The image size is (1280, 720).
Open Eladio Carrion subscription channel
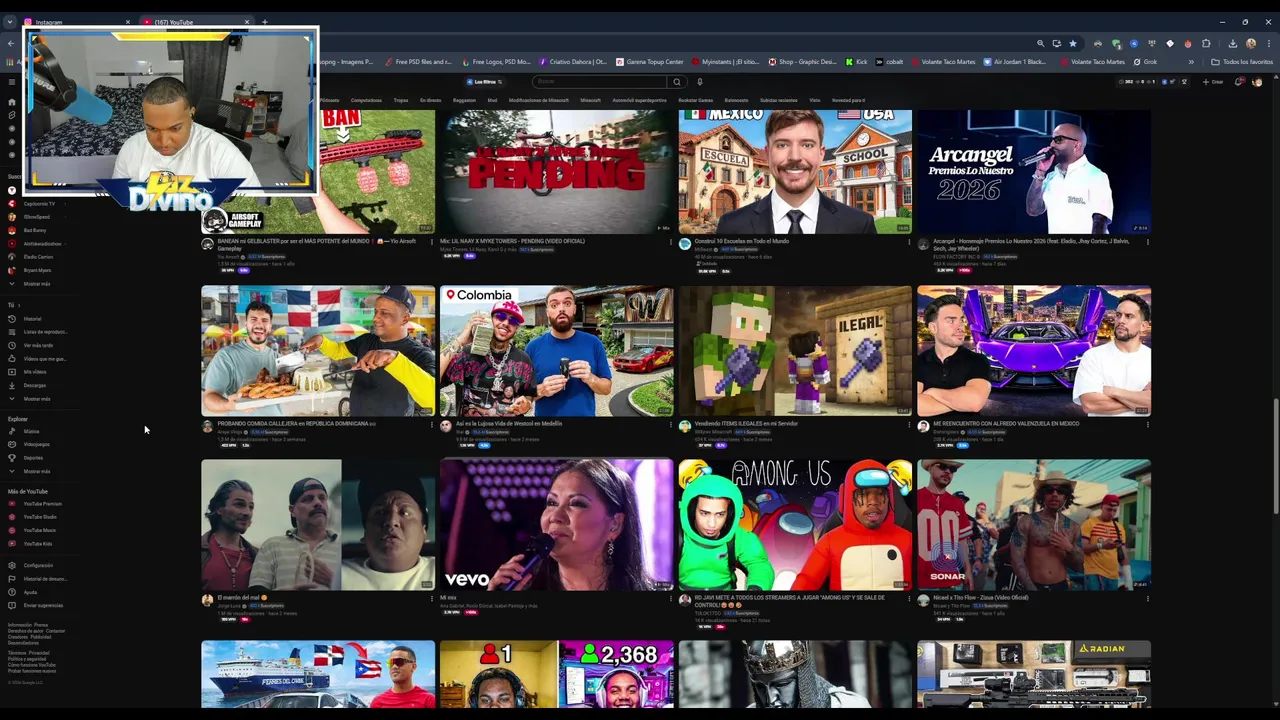click(x=38, y=257)
